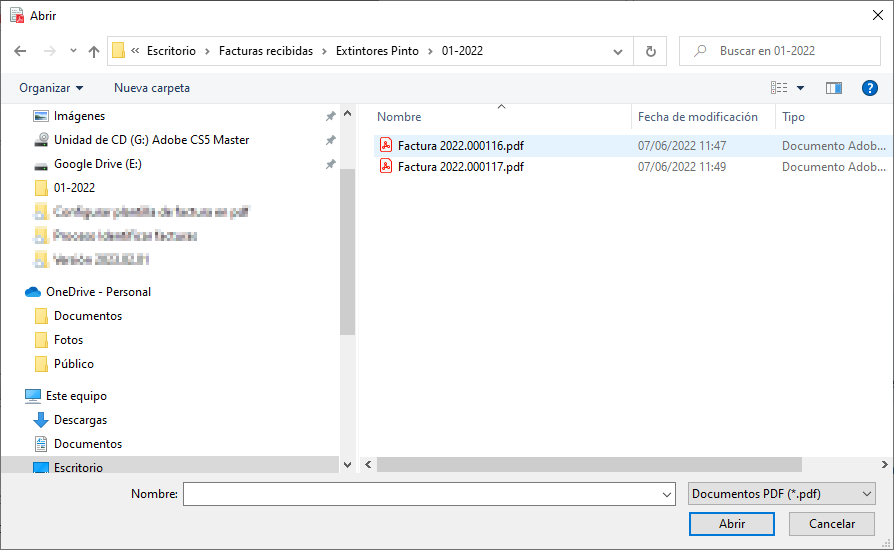Create a Nueva carpeta
This screenshot has width=894, height=550.
(152, 88)
